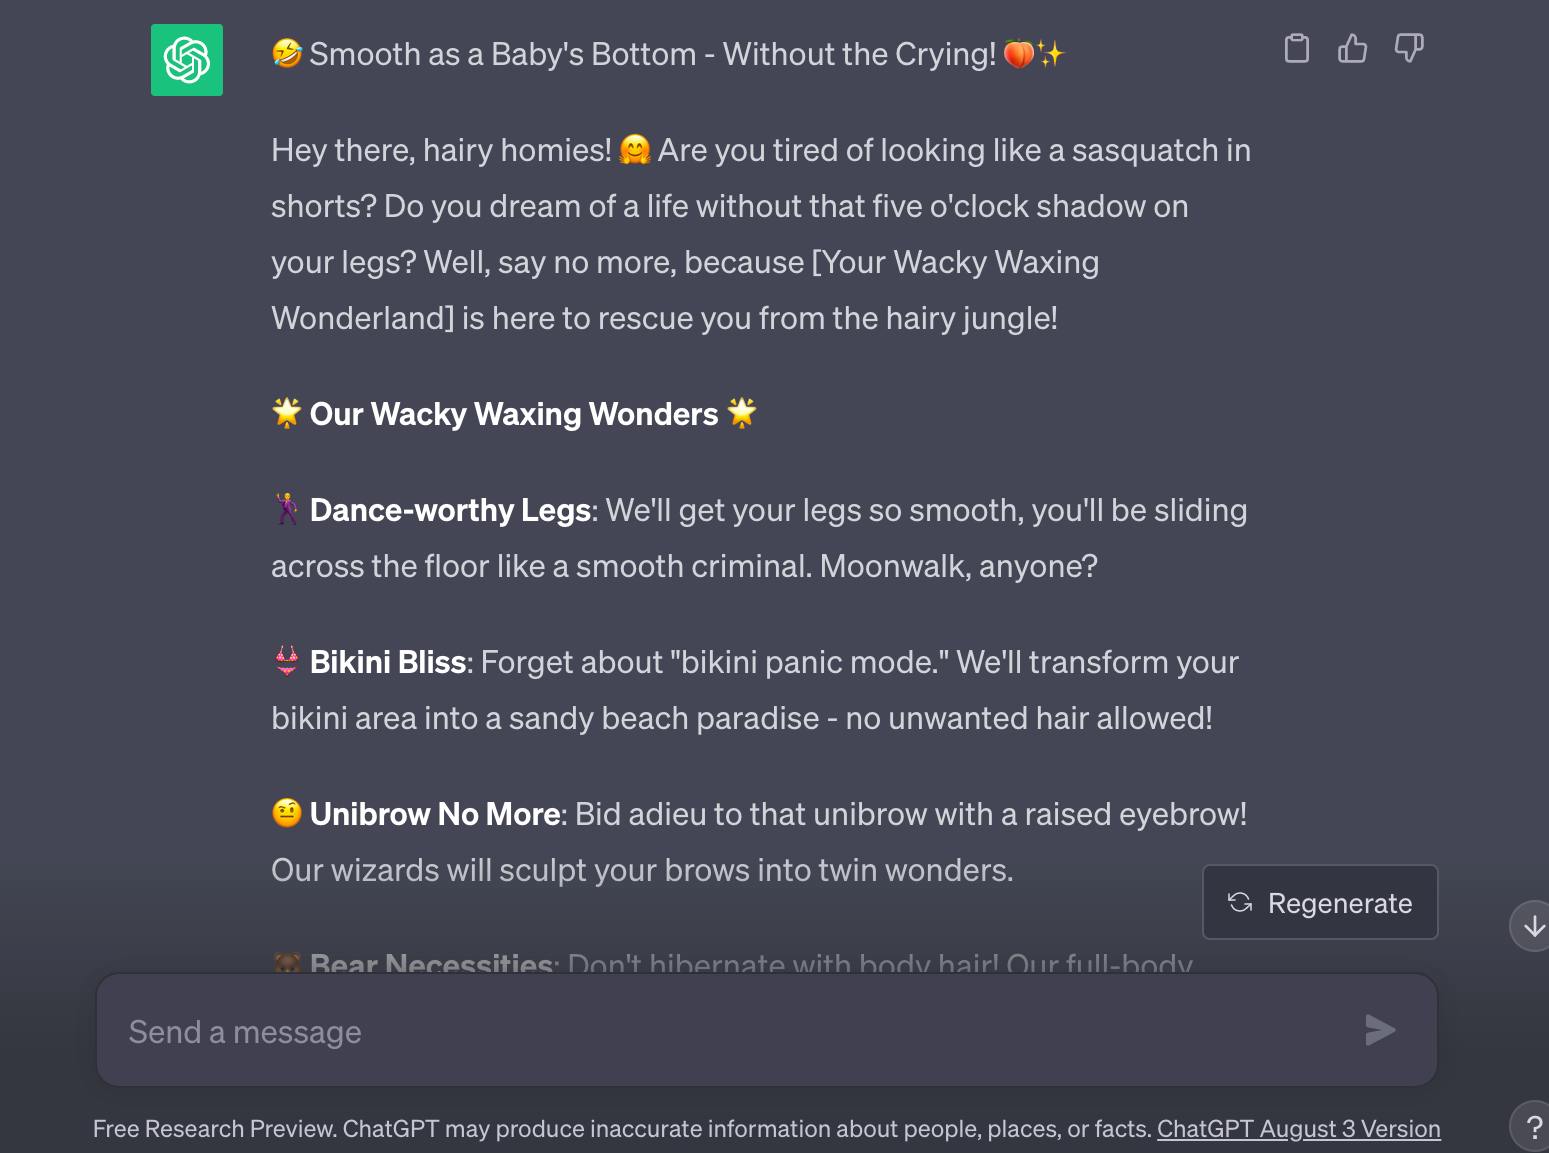Image resolution: width=1549 pixels, height=1153 pixels.
Task: Click the bold Unibrow No More text
Action: pyautogui.click(x=434, y=814)
